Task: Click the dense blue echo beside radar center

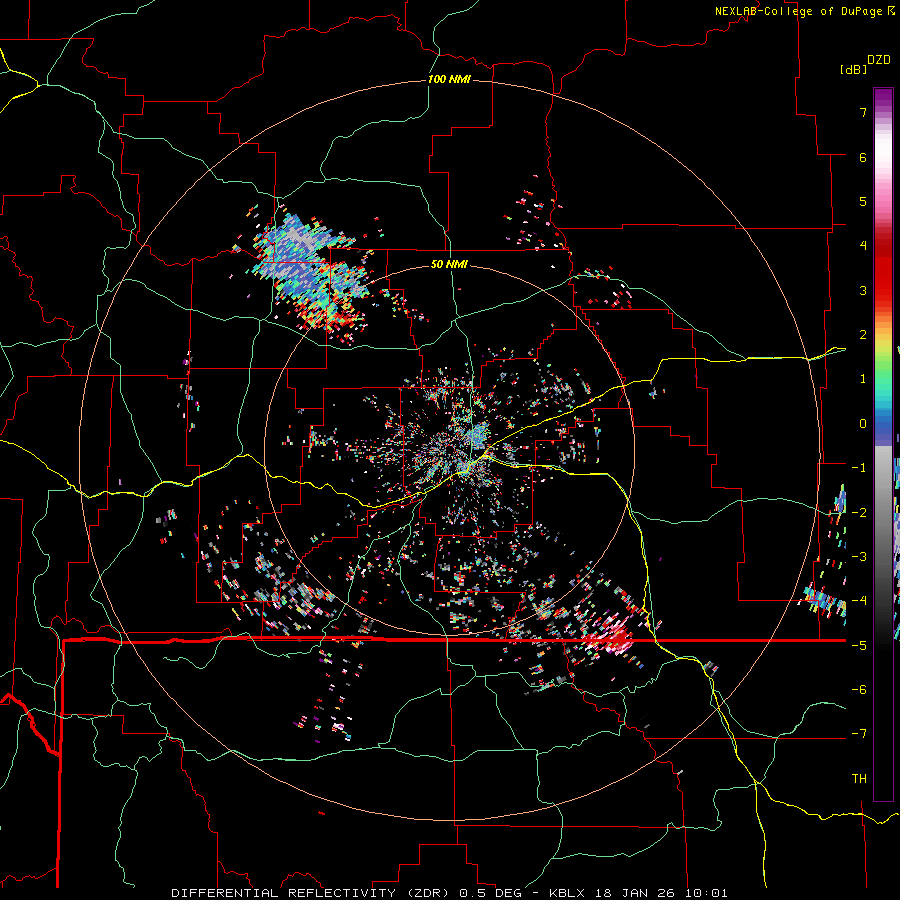Action: pos(477,436)
